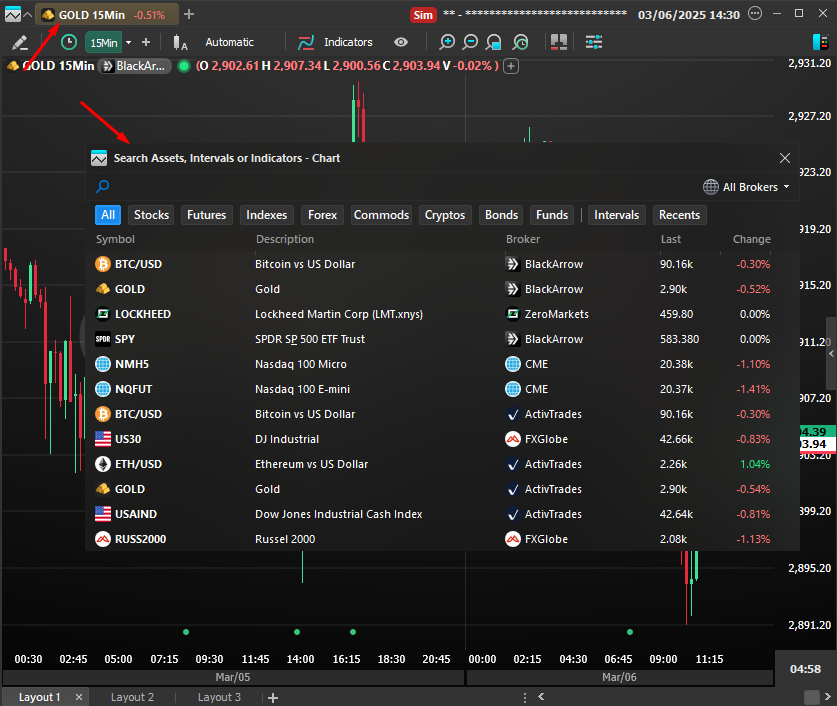Click the zoom out magnifier icon
Image resolution: width=837 pixels, height=706 pixels.
tap(470, 42)
